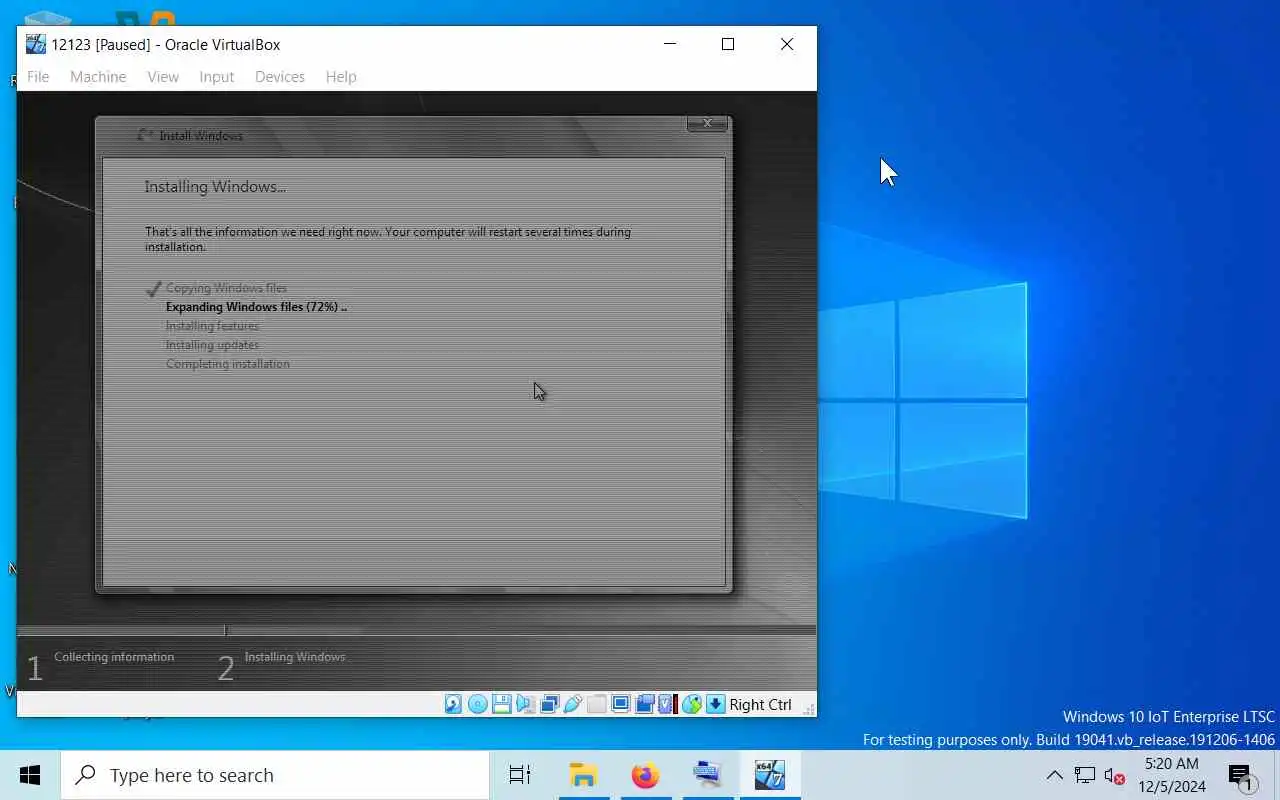Click the shared folders status icon
This screenshot has width=1280, height=800.
click(x=596, y=704)
